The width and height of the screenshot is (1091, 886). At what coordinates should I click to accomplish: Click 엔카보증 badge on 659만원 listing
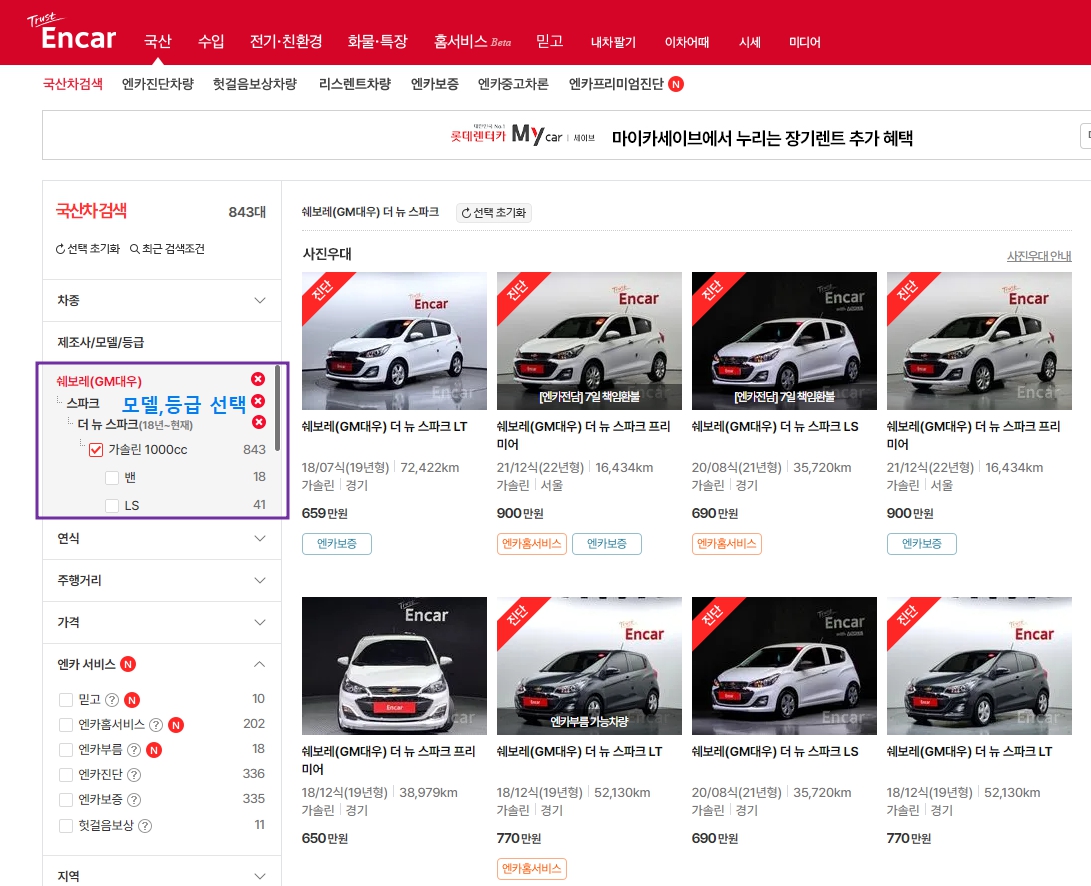click(337, 544)
